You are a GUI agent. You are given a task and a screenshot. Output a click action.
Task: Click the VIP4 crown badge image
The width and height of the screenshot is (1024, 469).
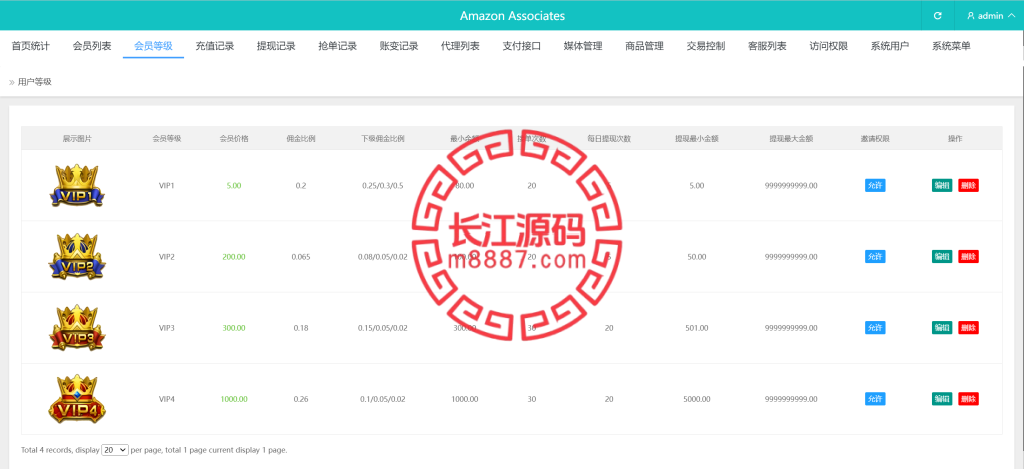click(x=77, y=398)
